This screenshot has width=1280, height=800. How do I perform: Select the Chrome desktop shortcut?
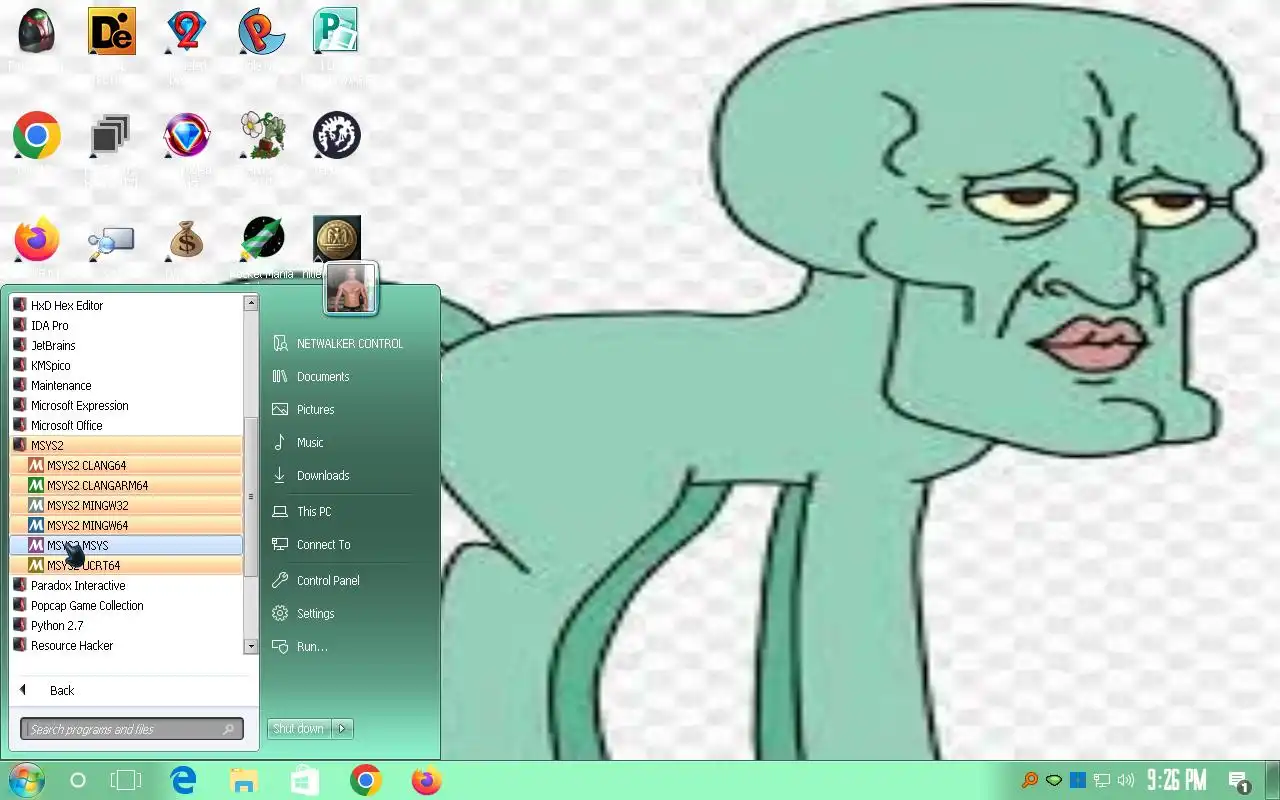[37, 135]
